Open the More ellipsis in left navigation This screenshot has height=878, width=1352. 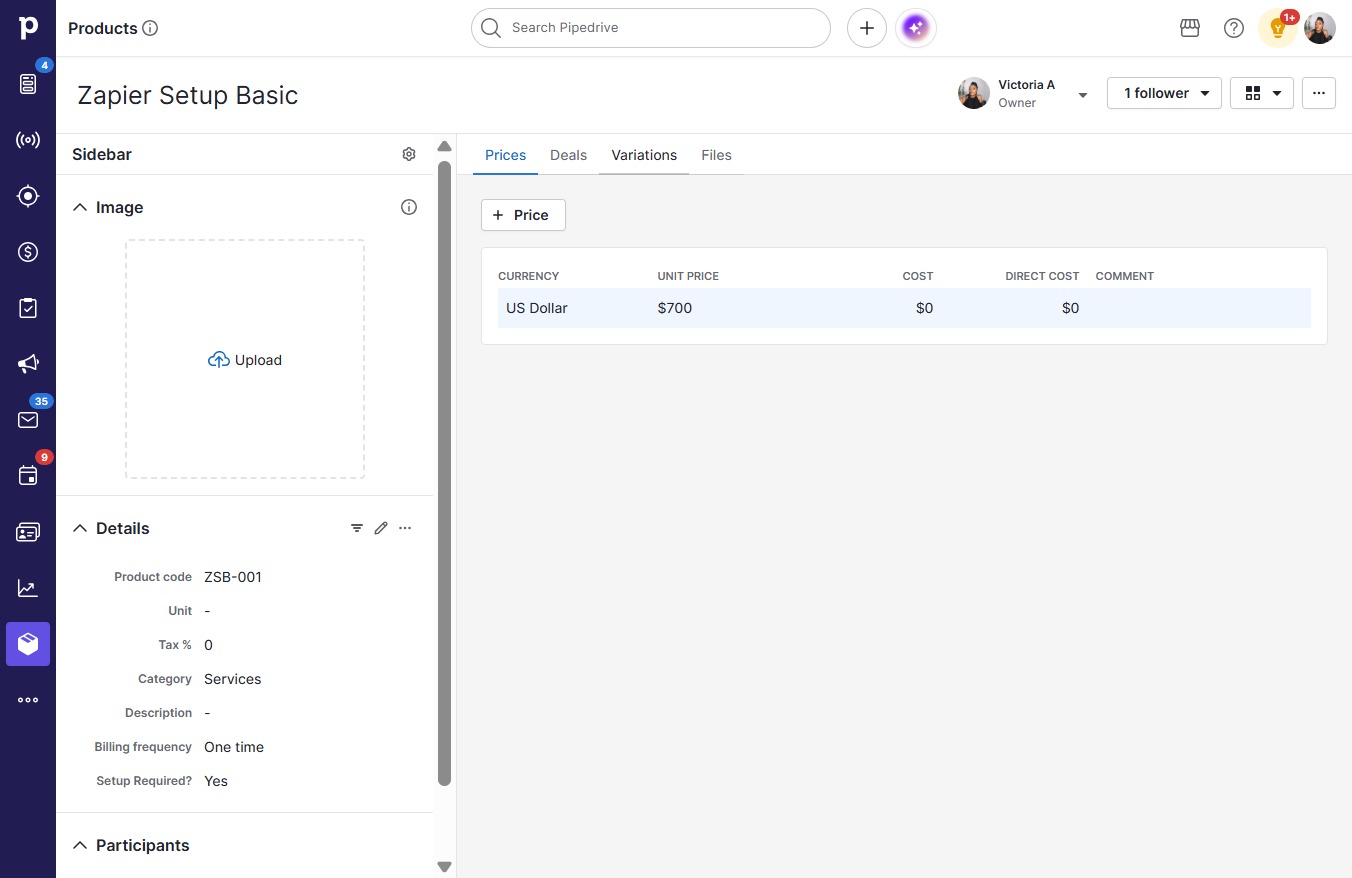click(28, 700)
